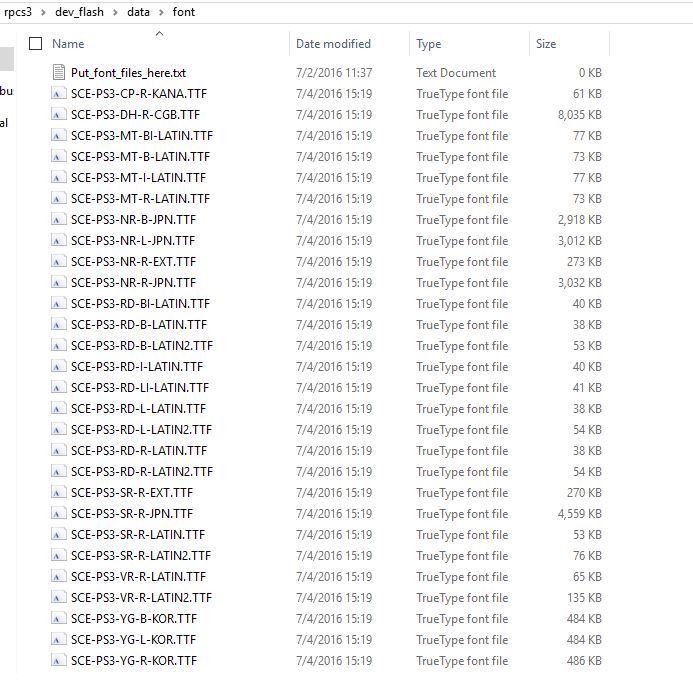
Task: Click font icon of SCE-PS3-RD-L-LATIN2.TTF
Action: [x=58, y=430]
